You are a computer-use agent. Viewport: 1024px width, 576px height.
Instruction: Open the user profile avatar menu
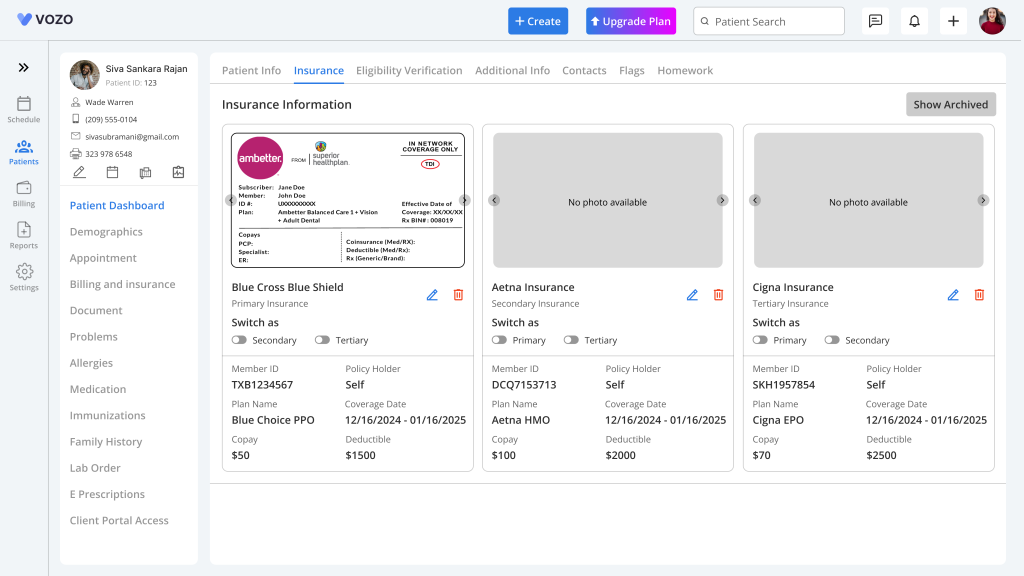pos(992,21)
